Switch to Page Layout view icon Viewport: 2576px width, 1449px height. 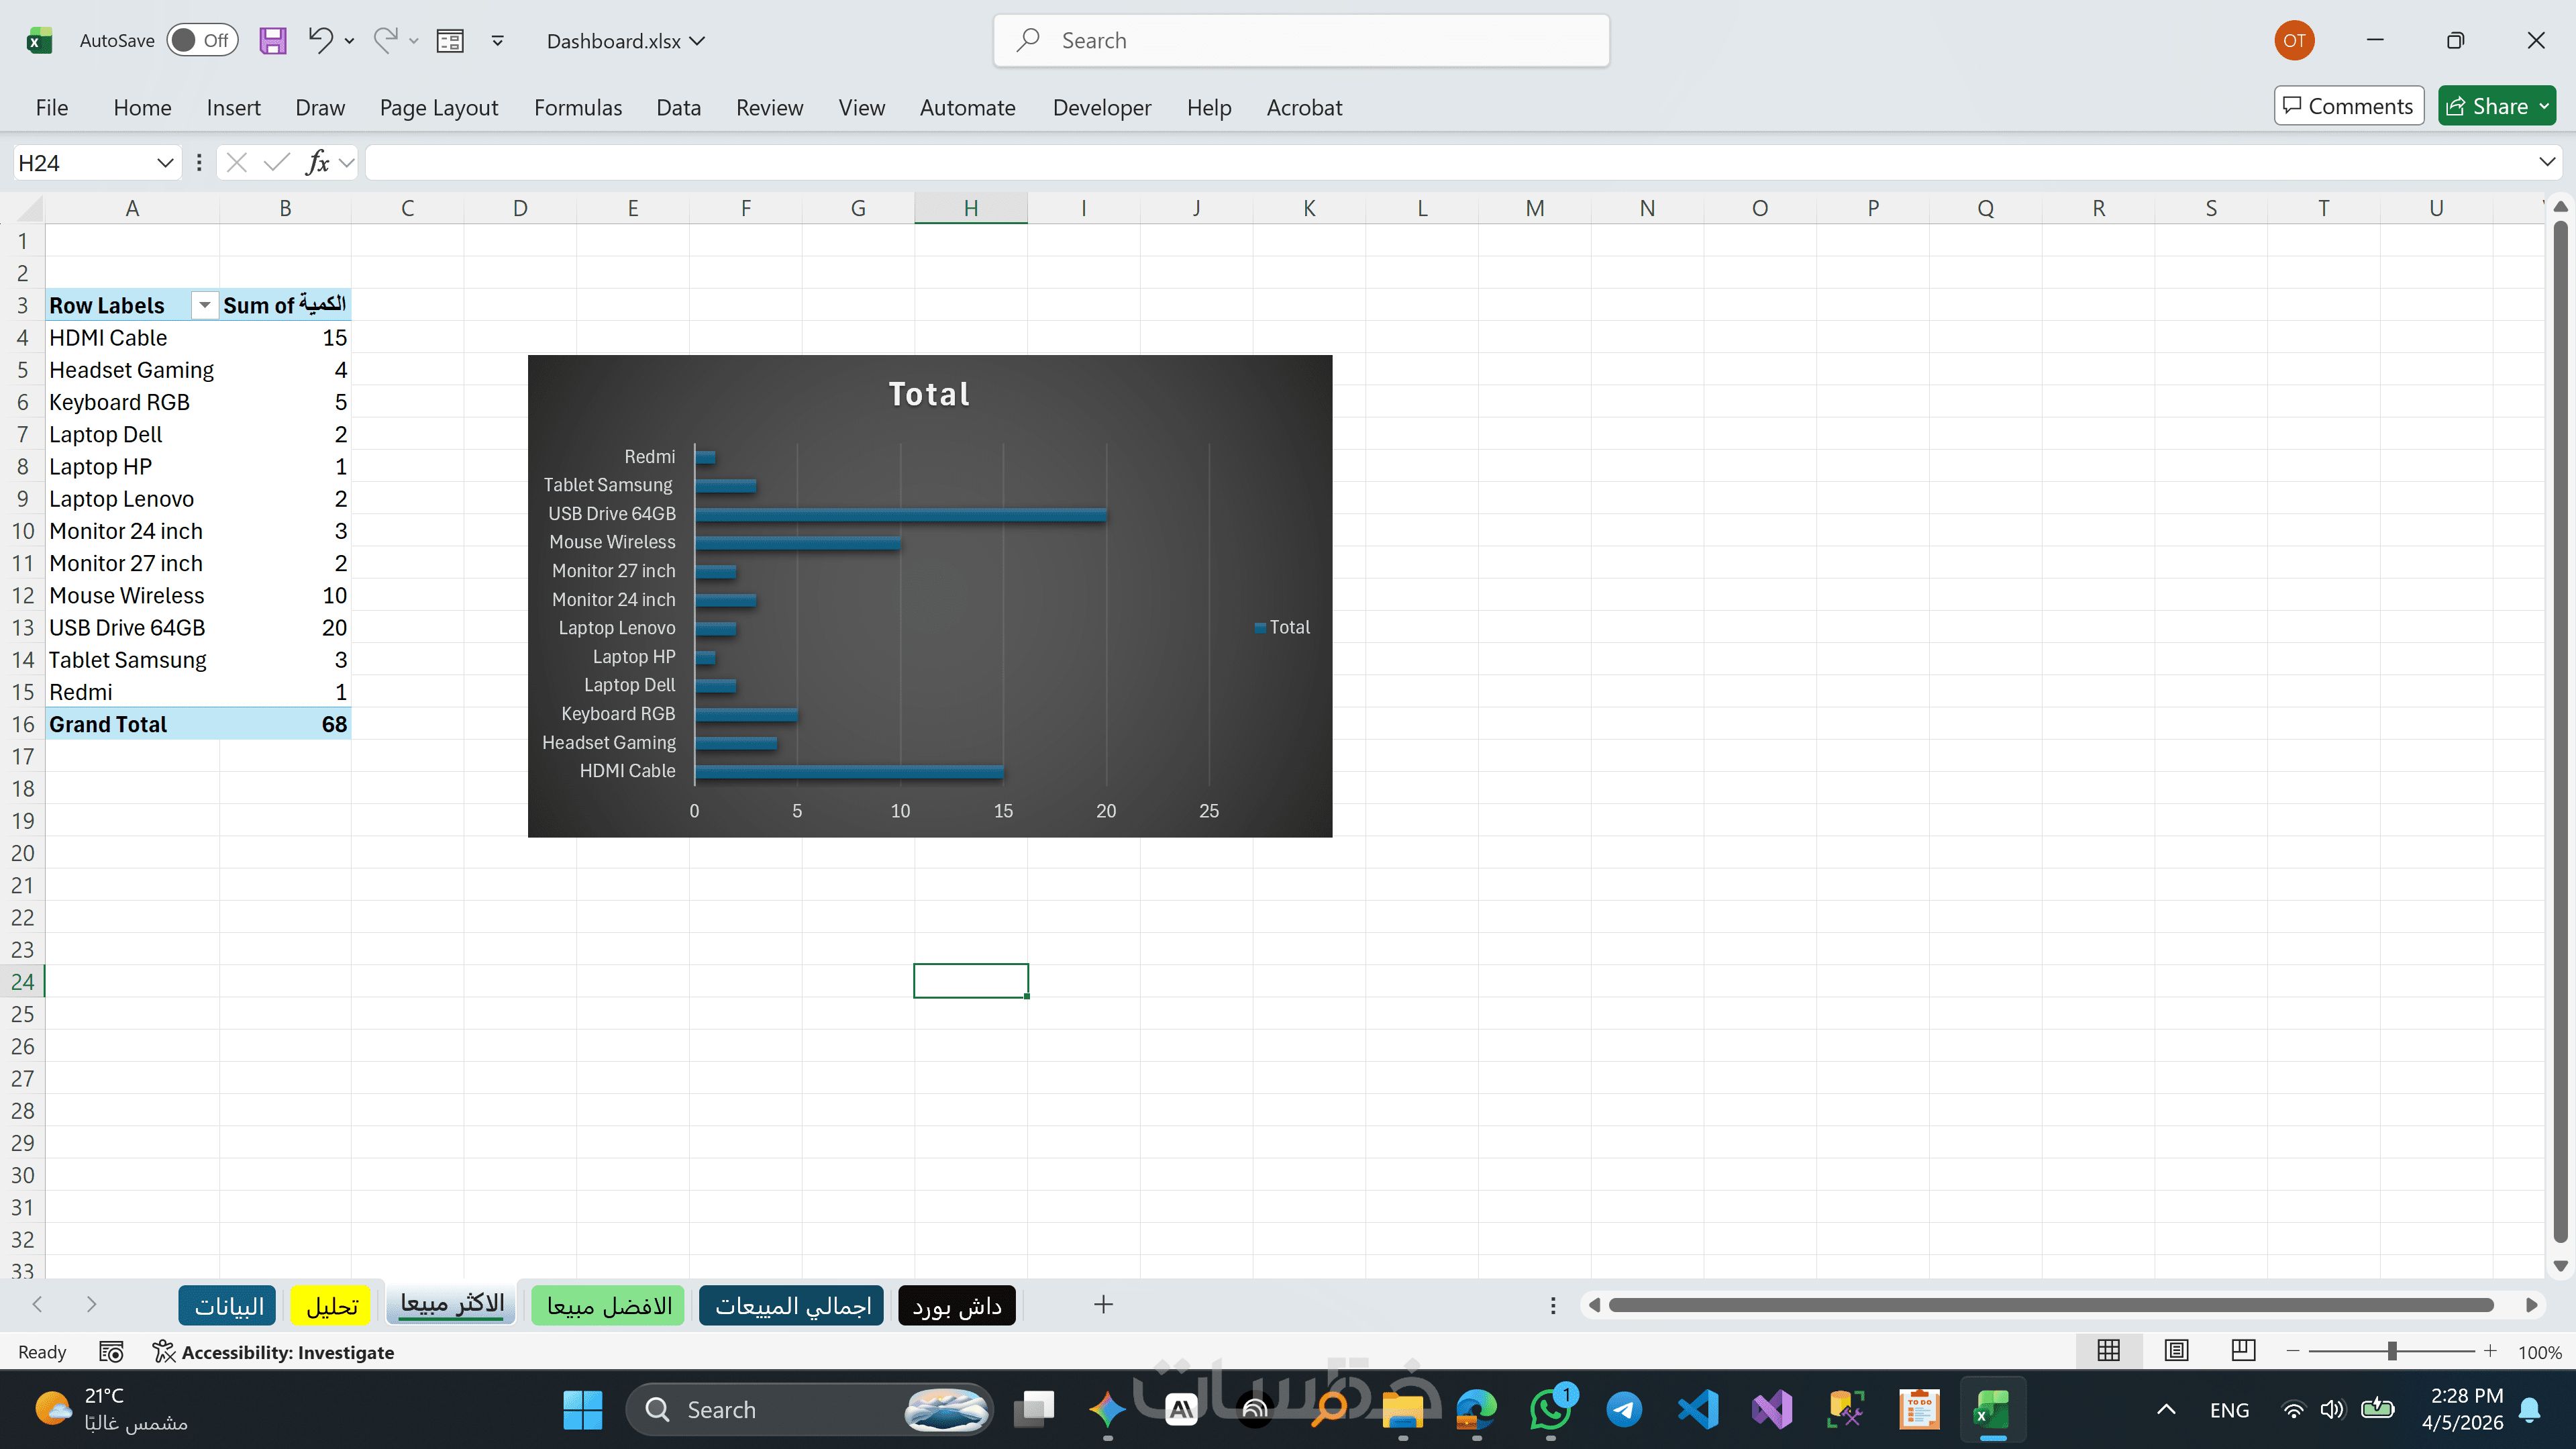pyautogui.click(x=2176, y=1351)
